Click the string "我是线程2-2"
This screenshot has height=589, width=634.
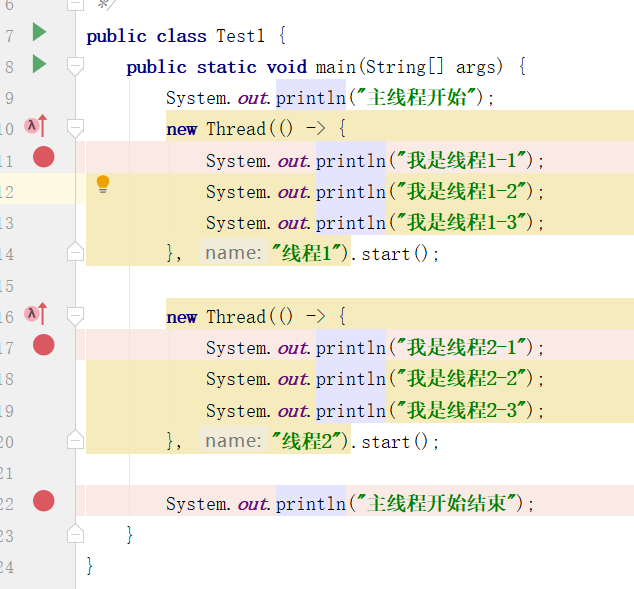coord(463,379)
